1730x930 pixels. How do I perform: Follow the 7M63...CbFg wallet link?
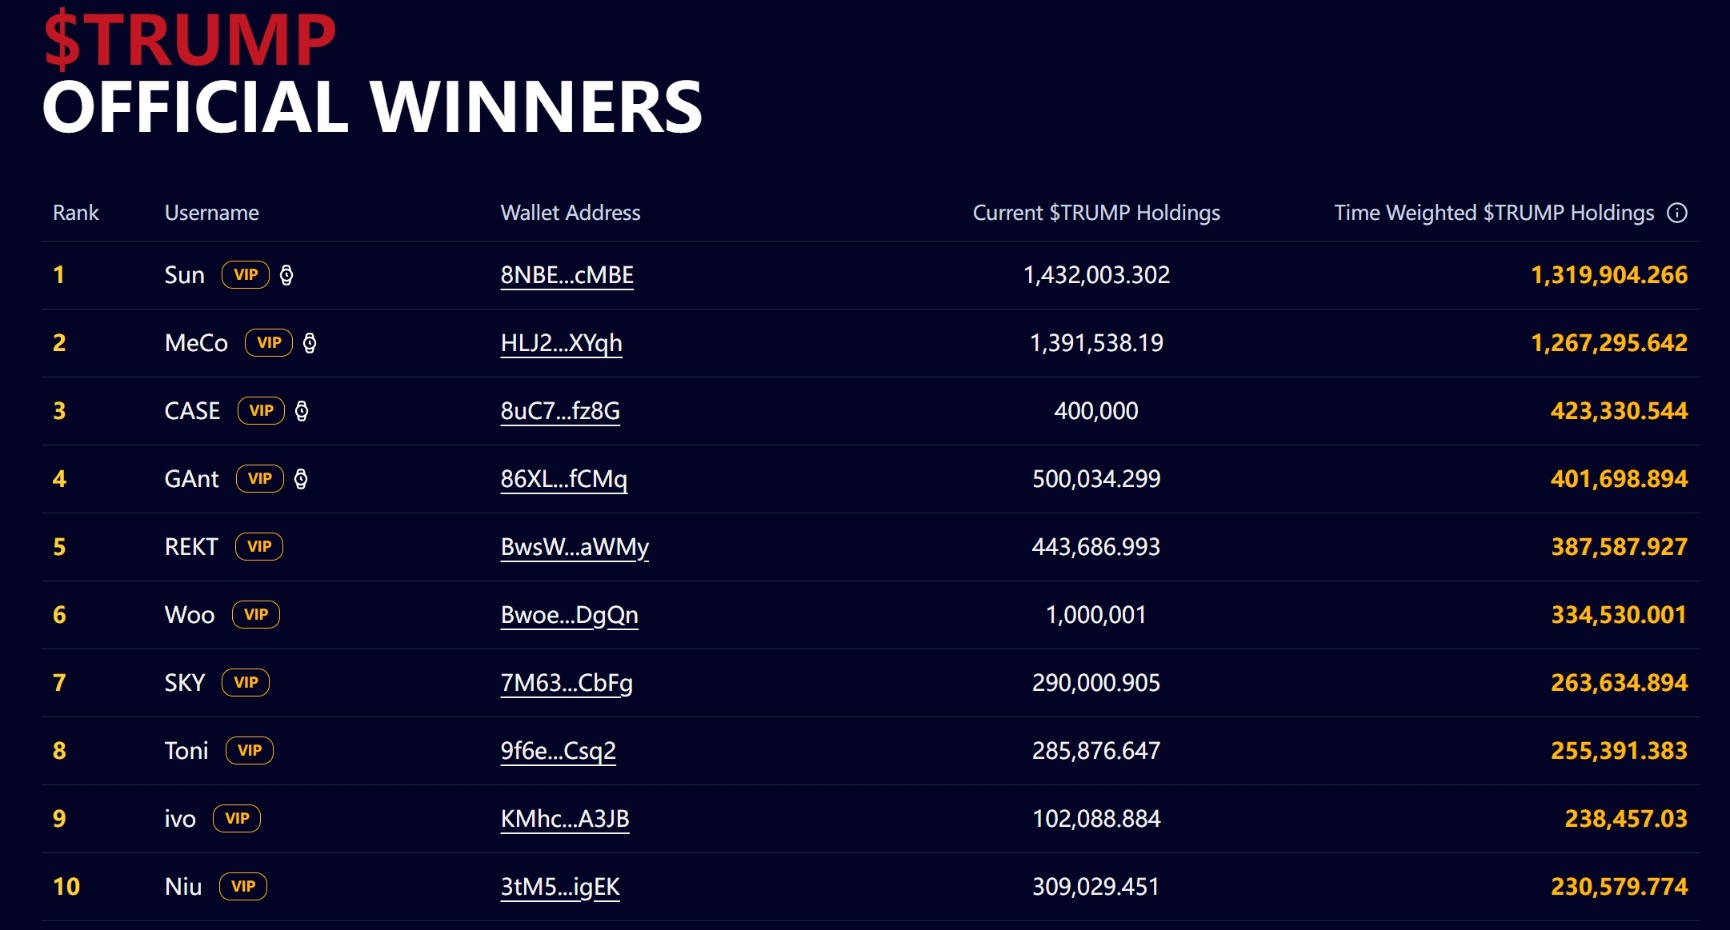[567, 683]
